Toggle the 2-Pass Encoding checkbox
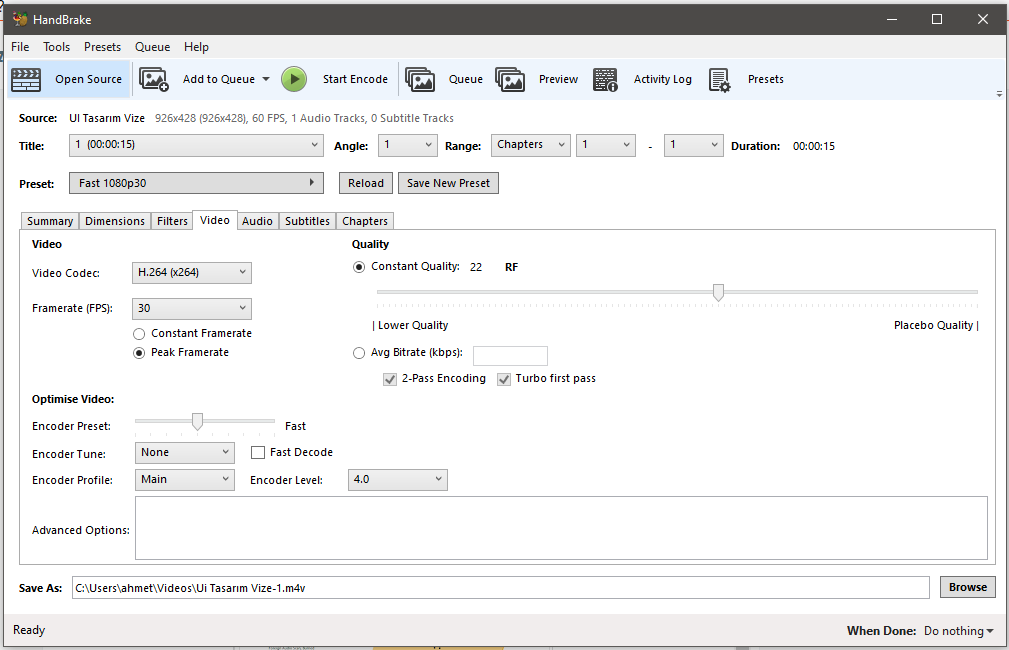This screenshot has width=1009, height=650. pyautogui.click(x=390, y=379)
